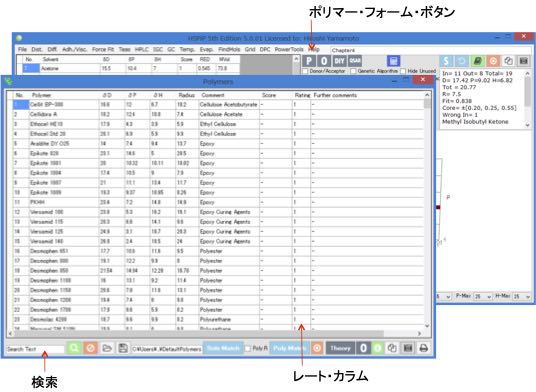
Task: Save polymers with the floppy disk icon
Action: 123,348
